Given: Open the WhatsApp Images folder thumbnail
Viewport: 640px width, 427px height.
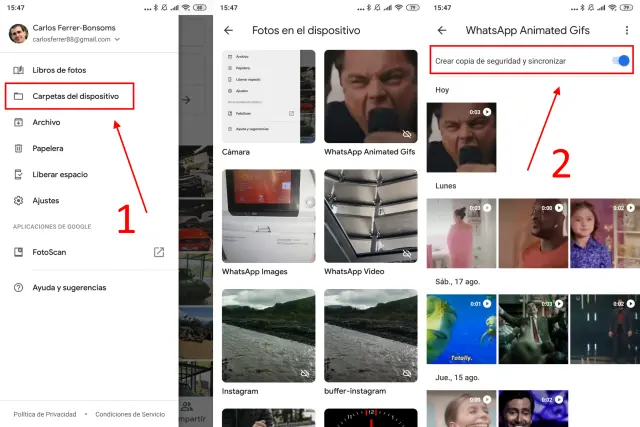Looking at the screenshot, I should 268,215.
